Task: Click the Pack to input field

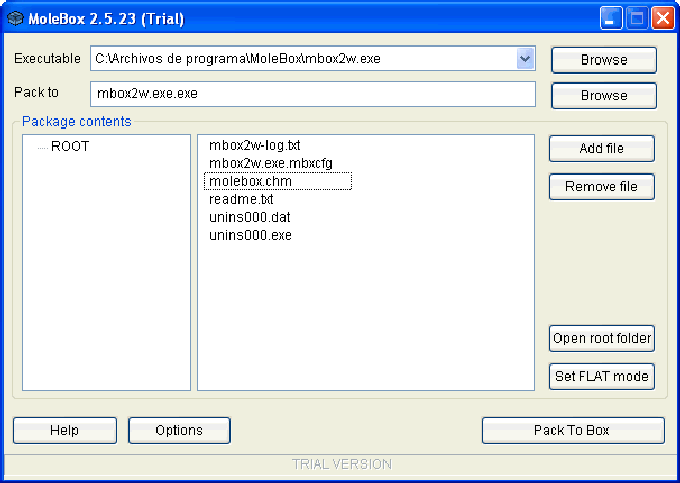Action: click(313, 94)
